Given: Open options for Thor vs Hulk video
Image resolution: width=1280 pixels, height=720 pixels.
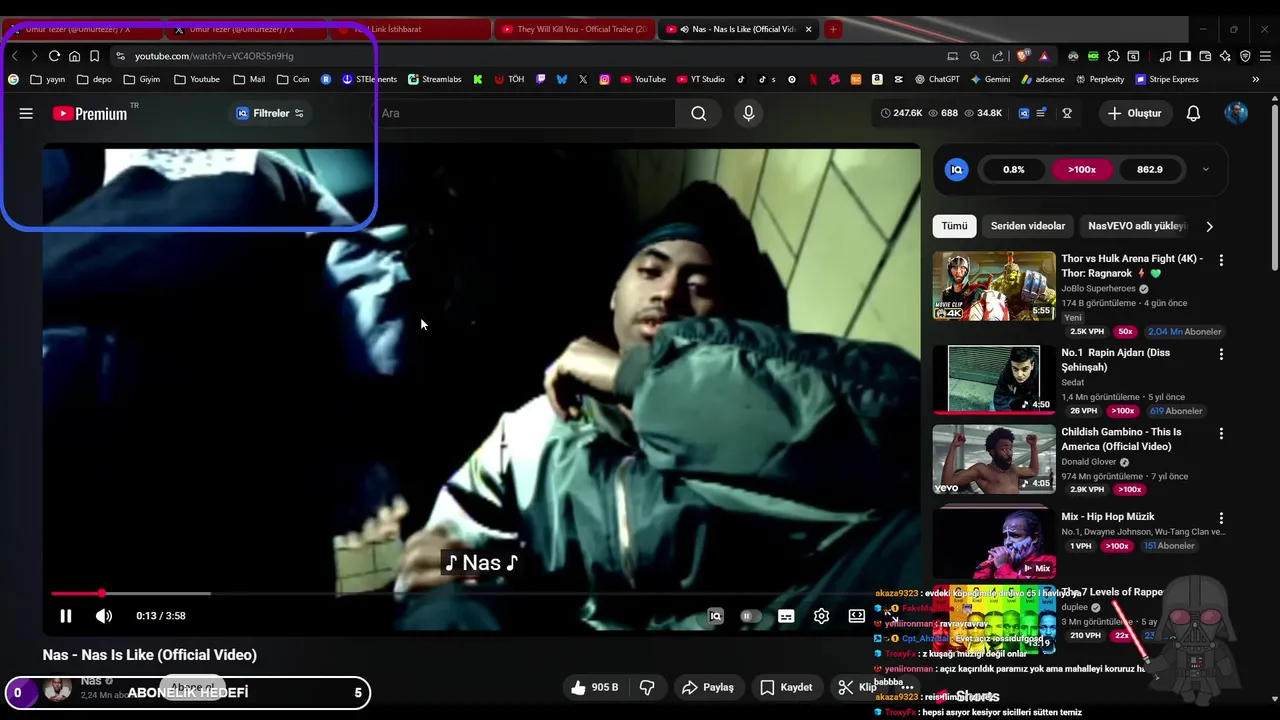Looking at the screenshot, I should 1221,260.
